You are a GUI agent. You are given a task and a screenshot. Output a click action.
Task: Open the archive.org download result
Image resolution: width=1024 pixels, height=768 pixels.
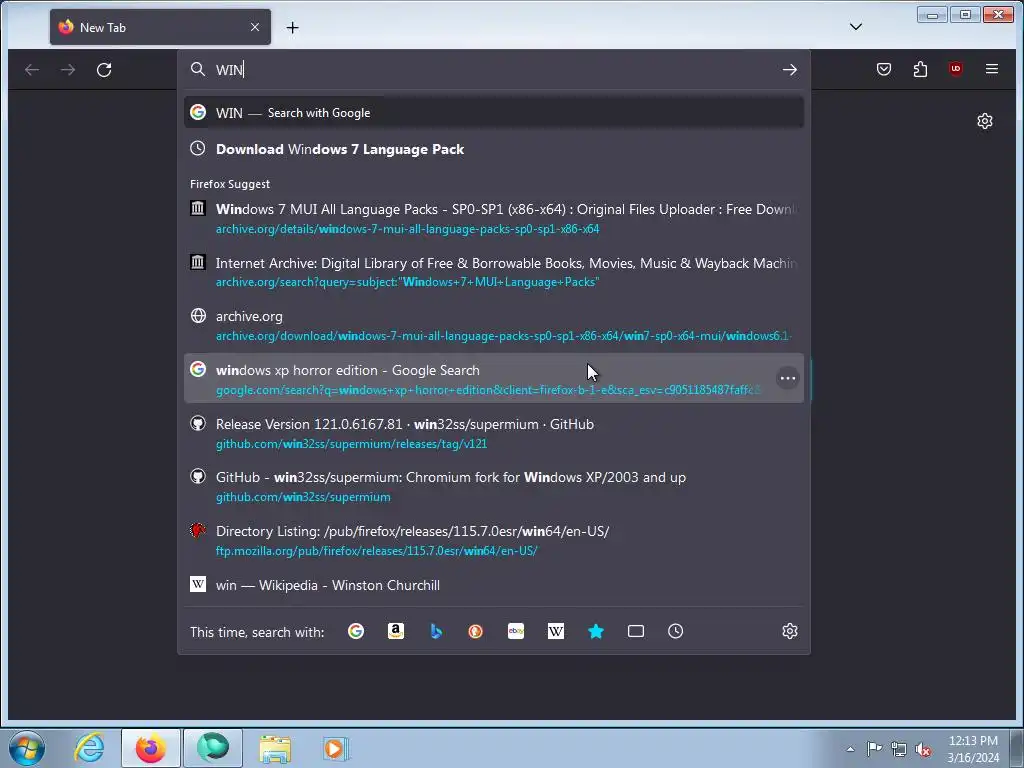coord(494,325)
